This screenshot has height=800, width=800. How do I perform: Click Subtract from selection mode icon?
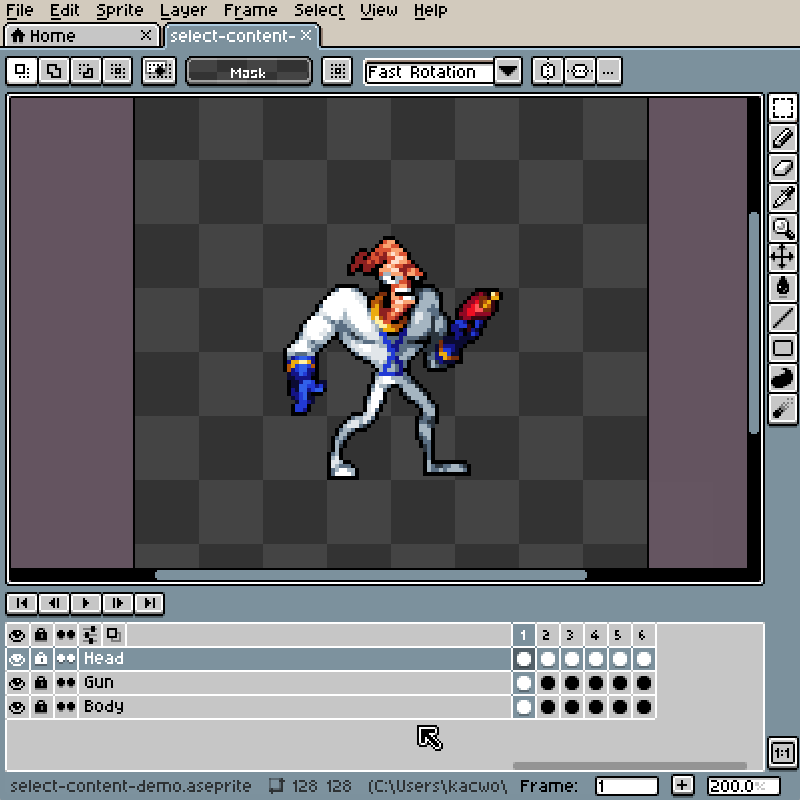pos(86,71)
